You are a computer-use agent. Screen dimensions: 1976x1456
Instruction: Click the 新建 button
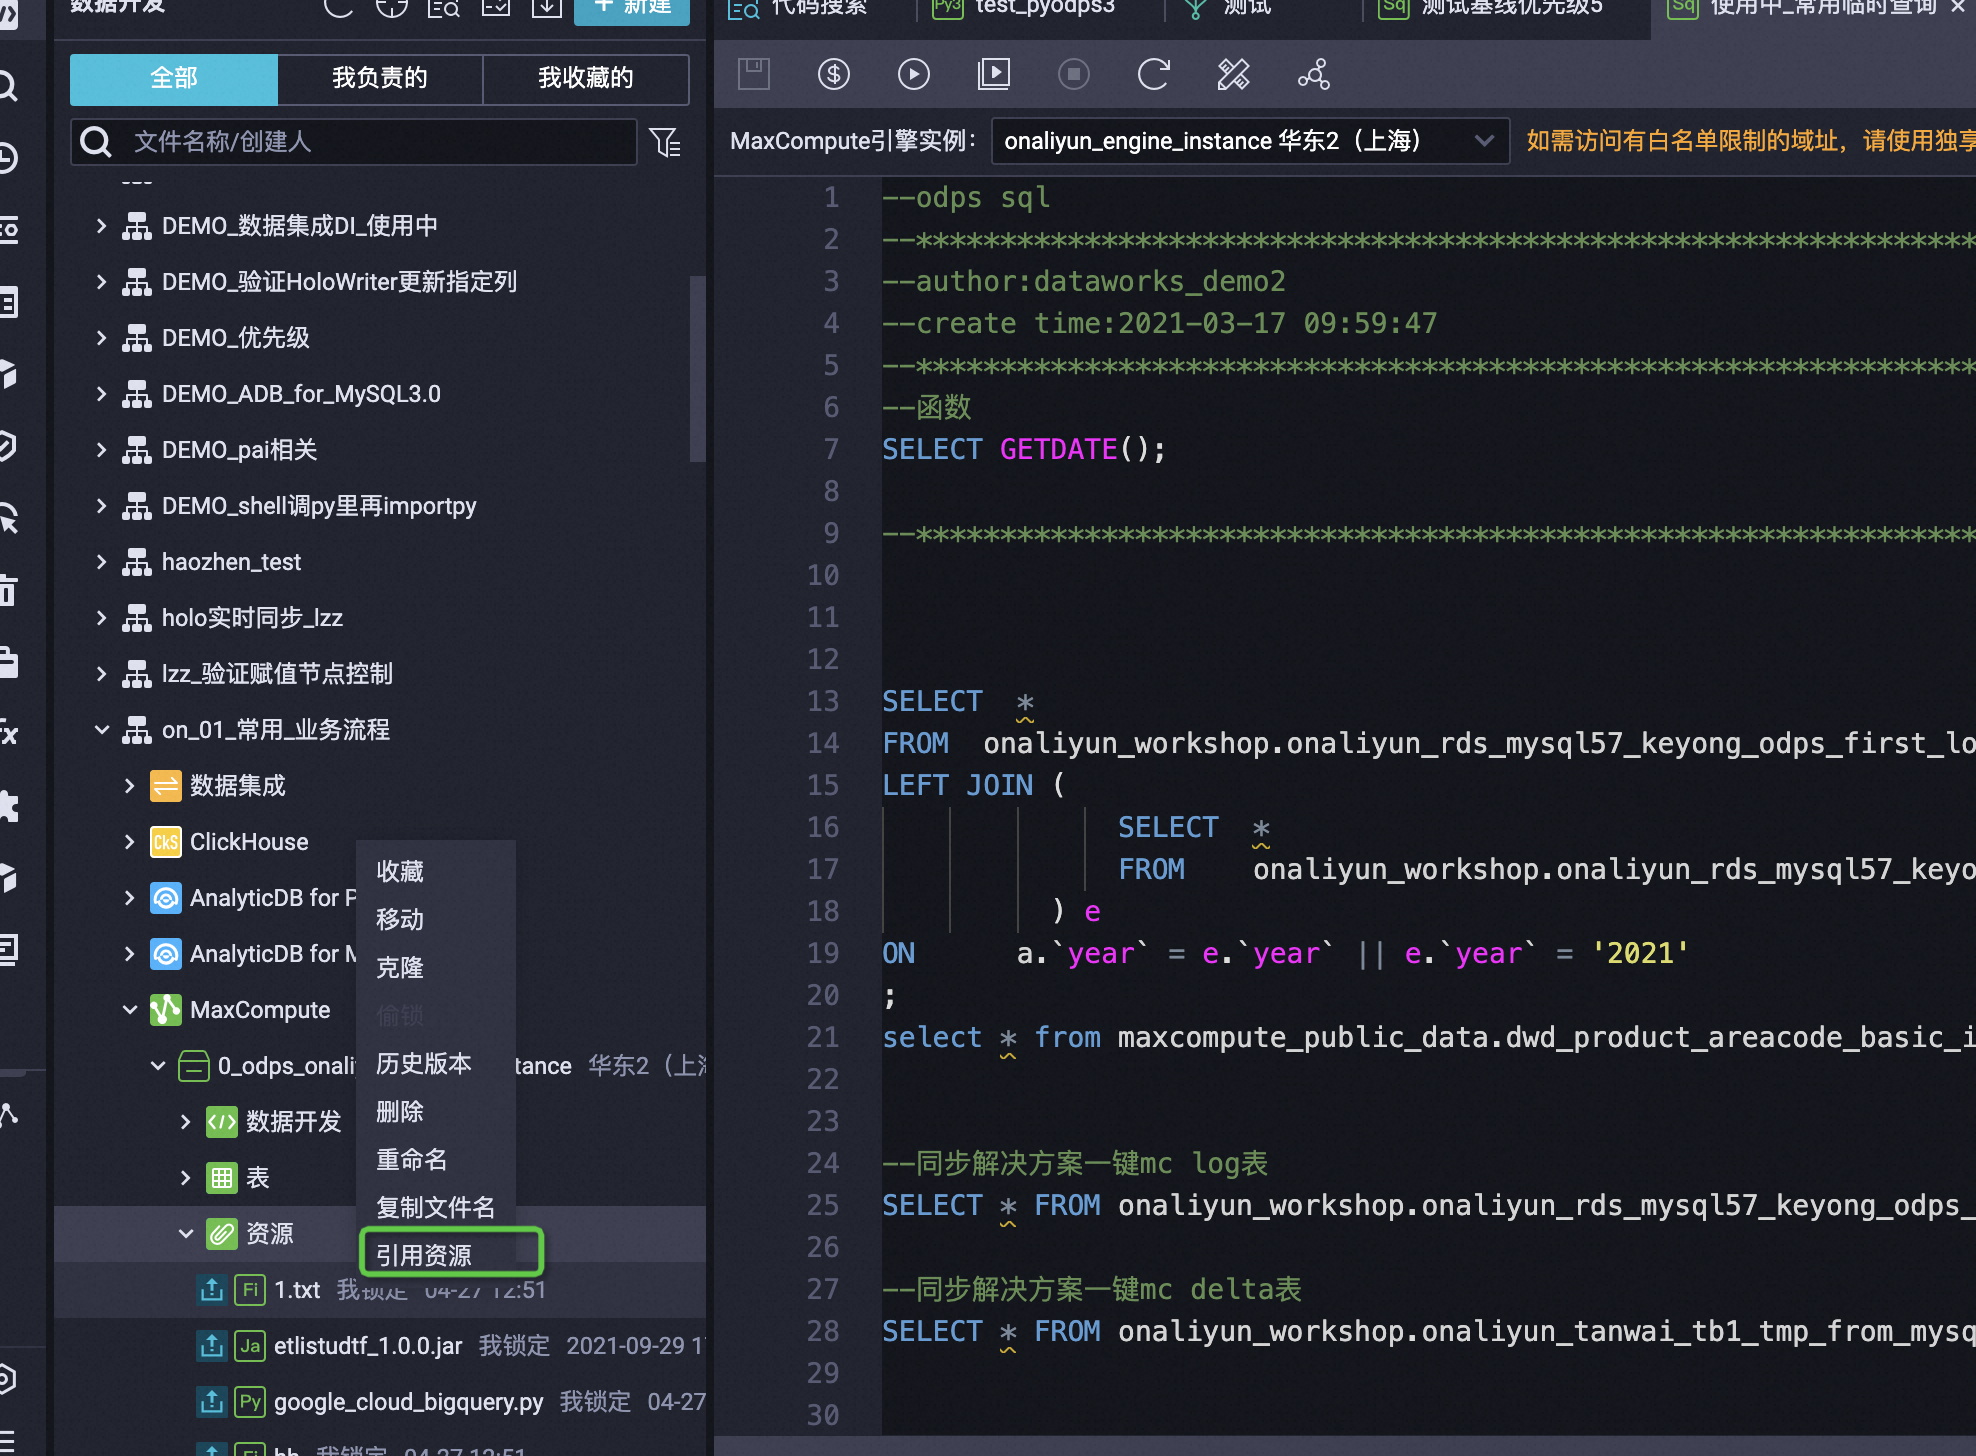[x=632, y=8]
